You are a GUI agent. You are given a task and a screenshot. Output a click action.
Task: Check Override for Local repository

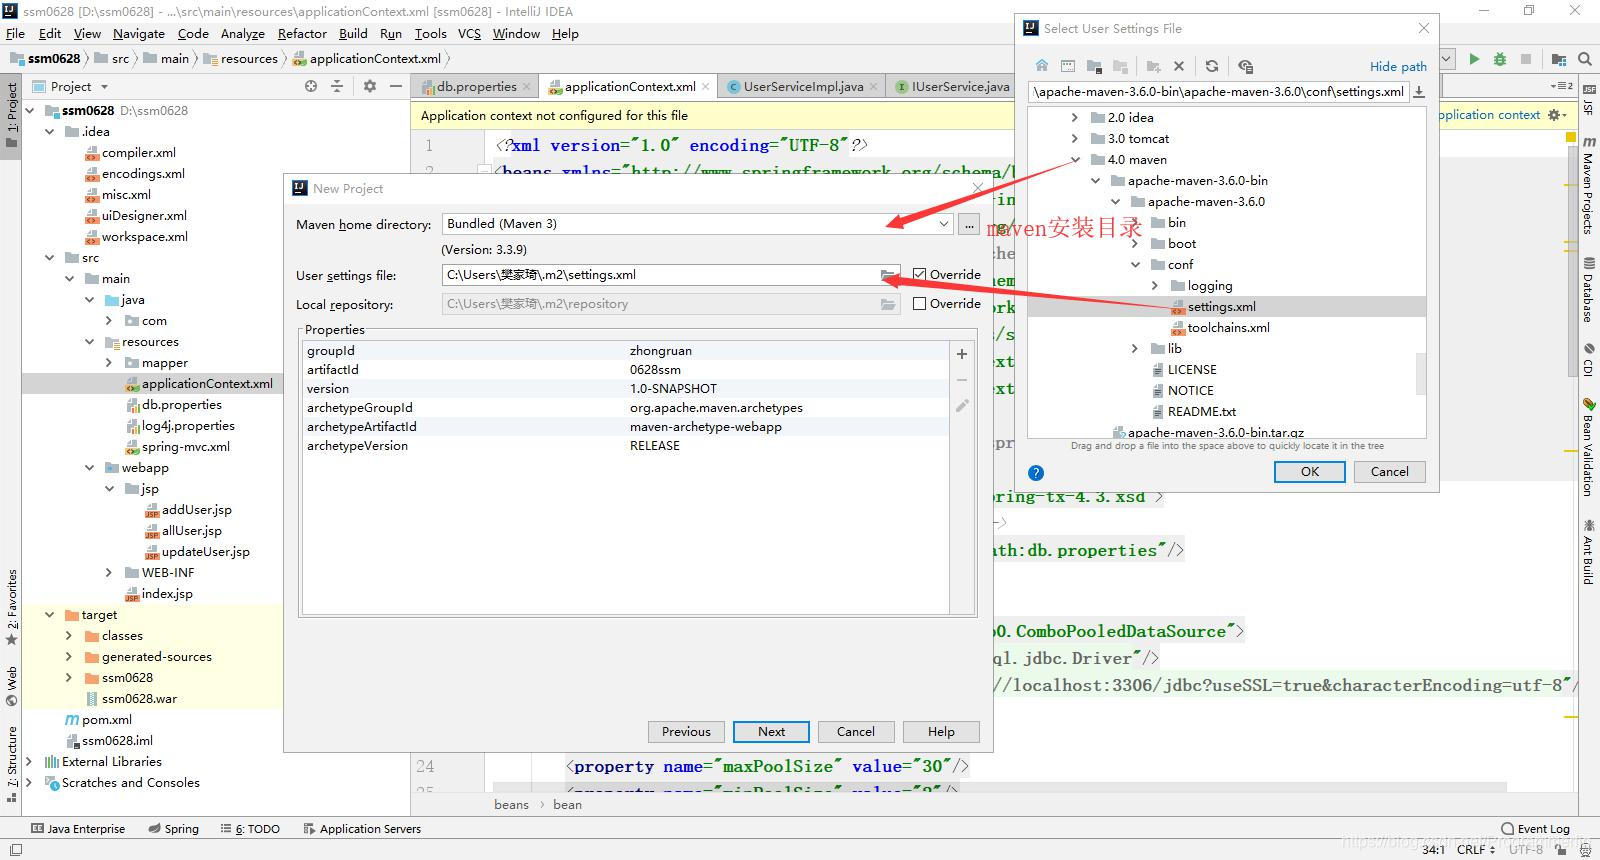point(919,304)
